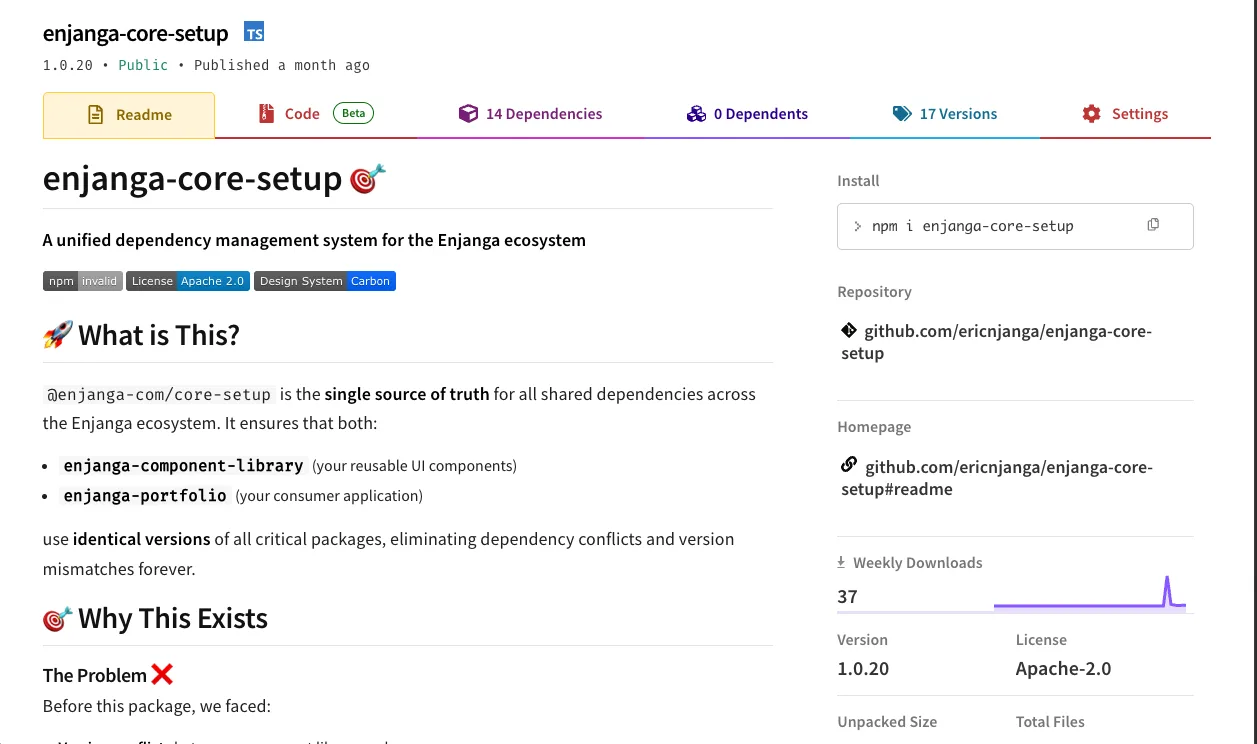Screen dimensions: 1257x744
Task: Open the Public visibility link
Action: point(143,64)
